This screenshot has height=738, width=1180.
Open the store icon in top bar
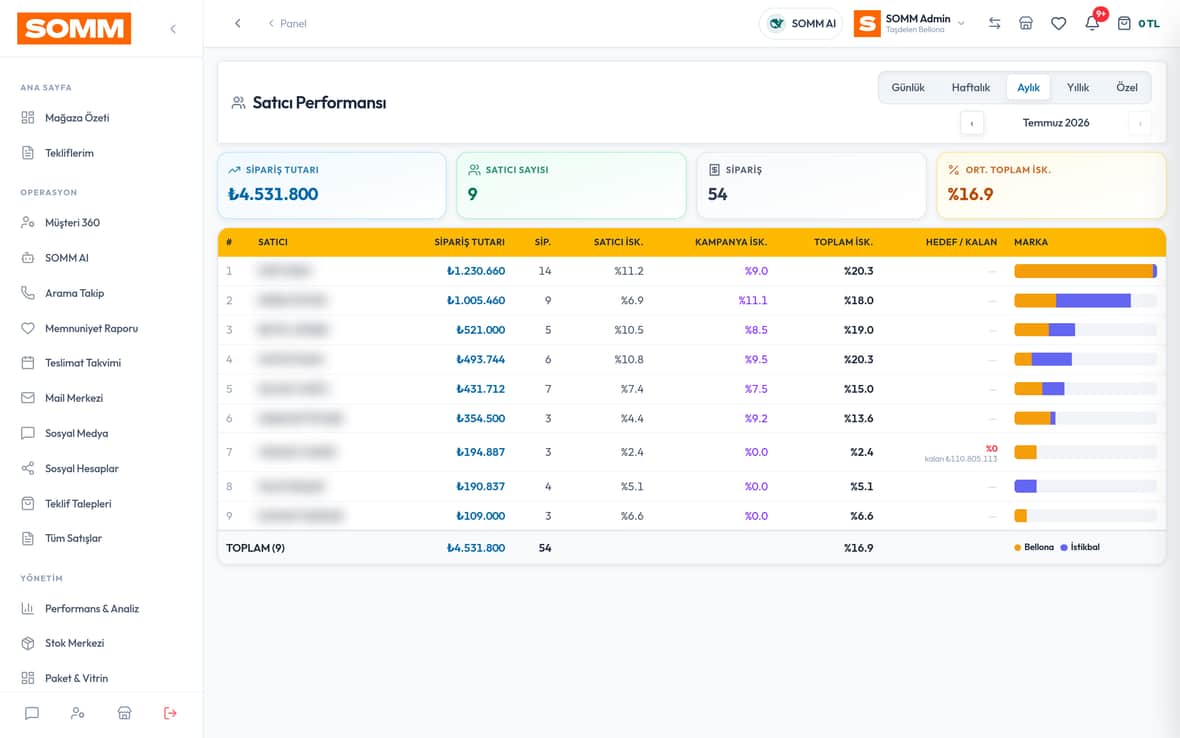1025,23
